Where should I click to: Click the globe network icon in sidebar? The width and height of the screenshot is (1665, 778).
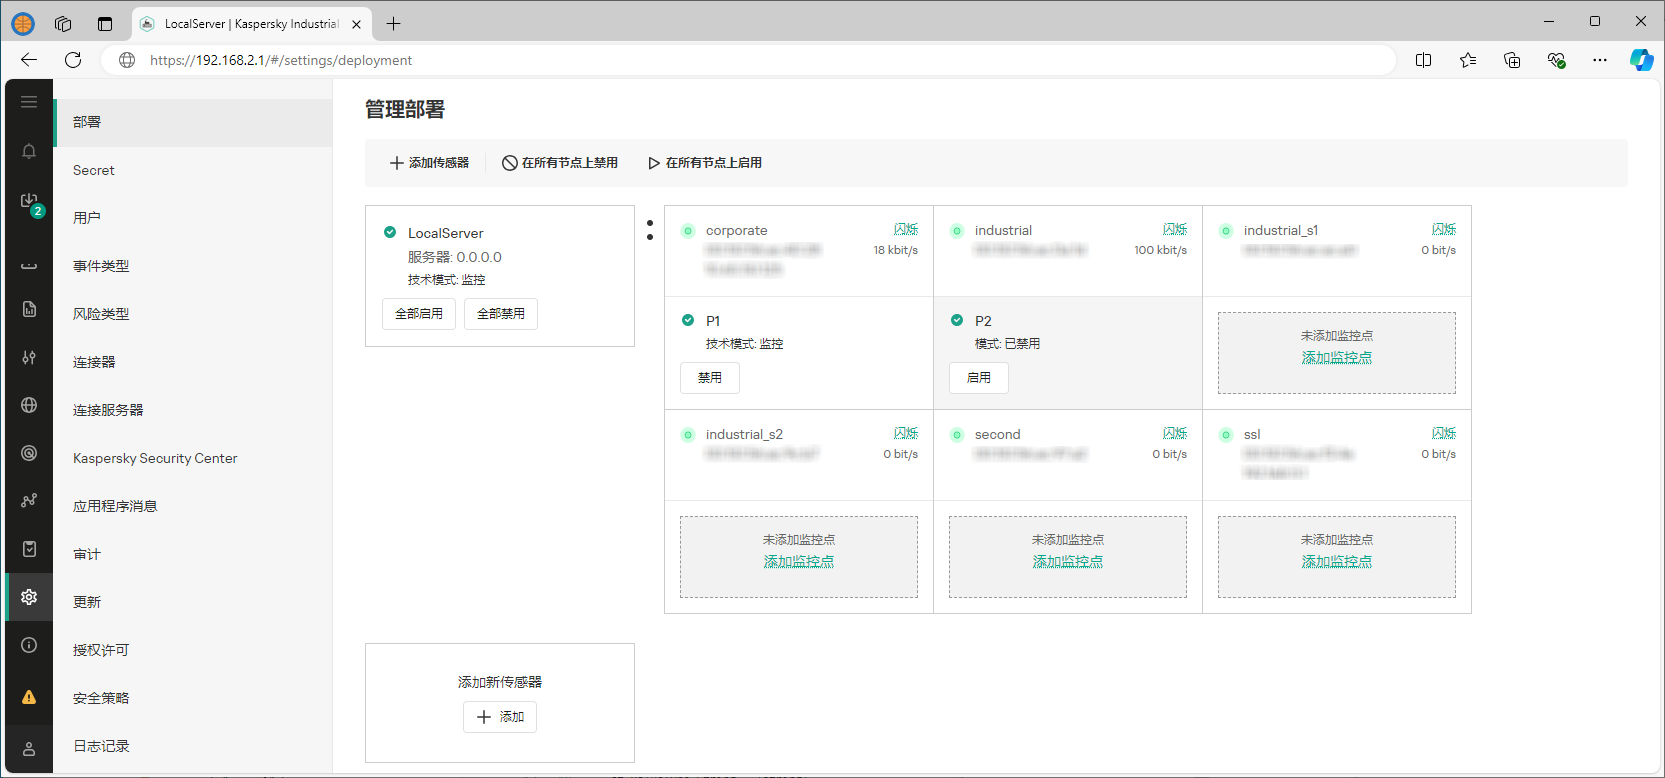coord(29,405)
